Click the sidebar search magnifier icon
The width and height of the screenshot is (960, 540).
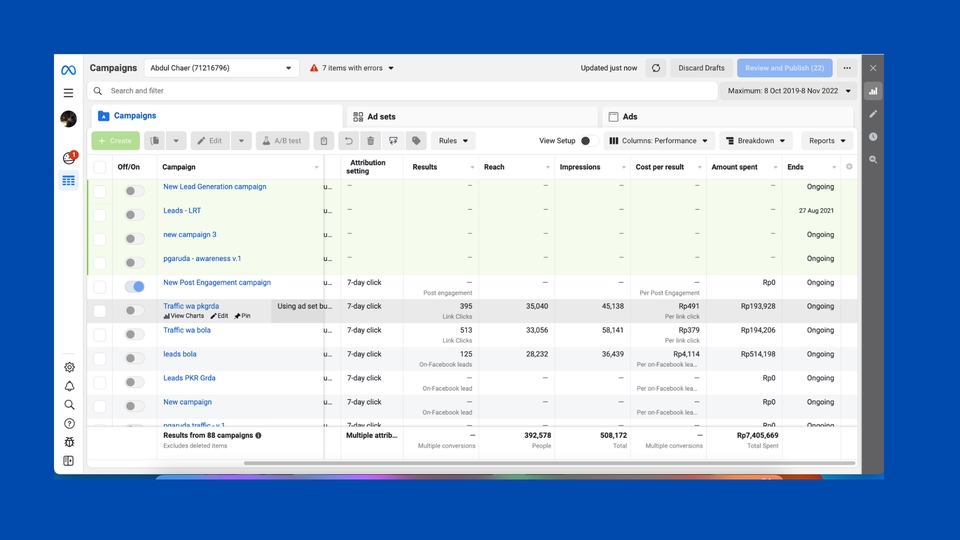69,405
